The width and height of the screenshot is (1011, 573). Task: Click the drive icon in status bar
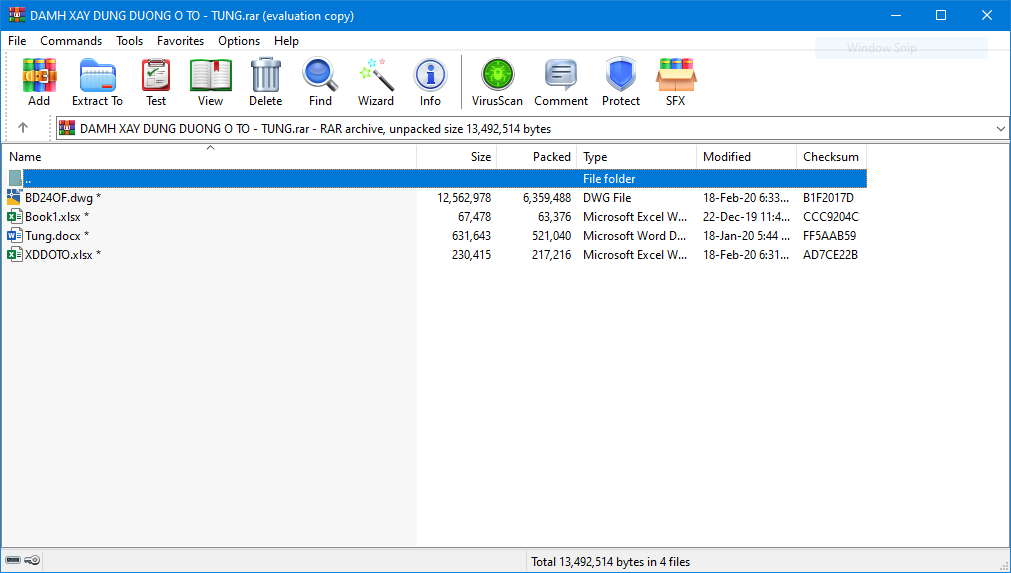point(12,561)
